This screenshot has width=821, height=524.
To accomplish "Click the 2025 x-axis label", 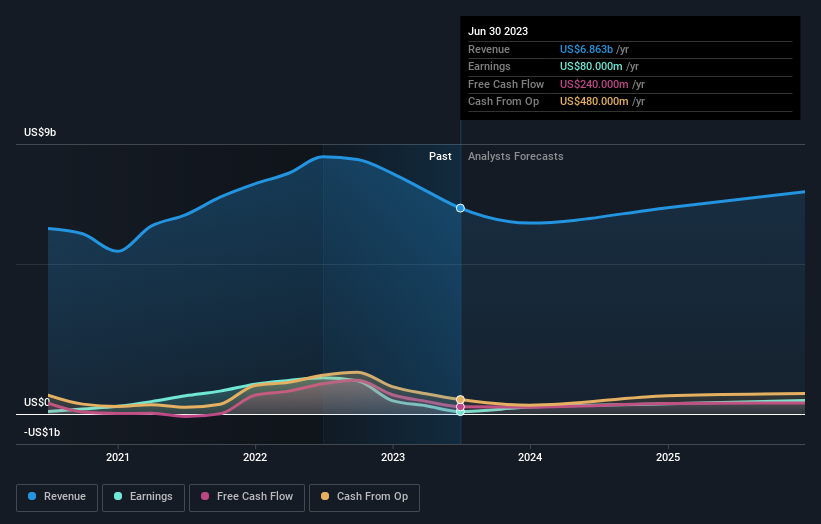I will point(668,458).
